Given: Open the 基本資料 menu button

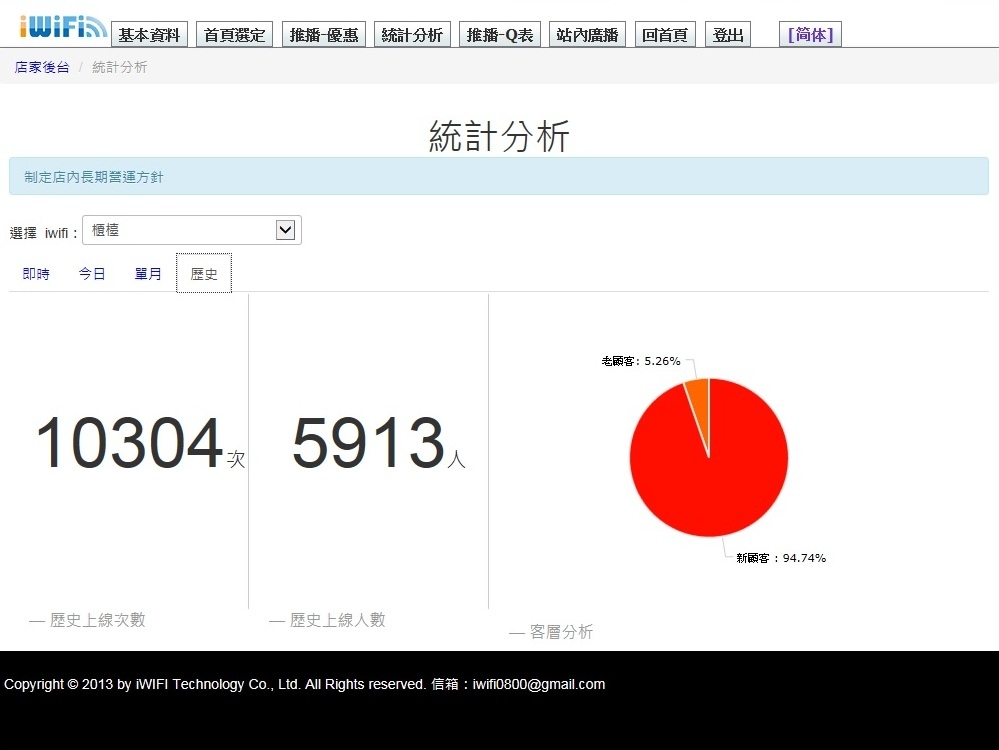Looking at the screenshot, I should [x=149, y=34].
